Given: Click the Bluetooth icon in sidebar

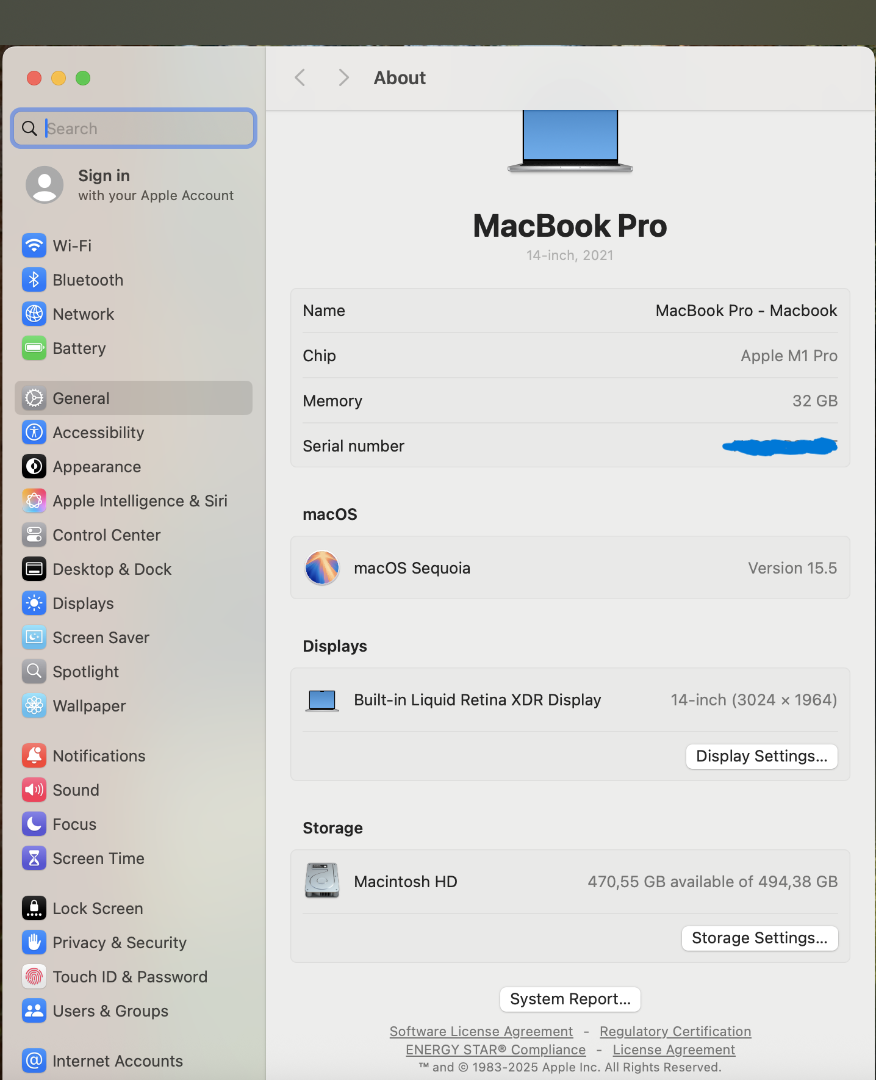Looking at the screenshot, I should pyautogui.click(x=34, y=280).
